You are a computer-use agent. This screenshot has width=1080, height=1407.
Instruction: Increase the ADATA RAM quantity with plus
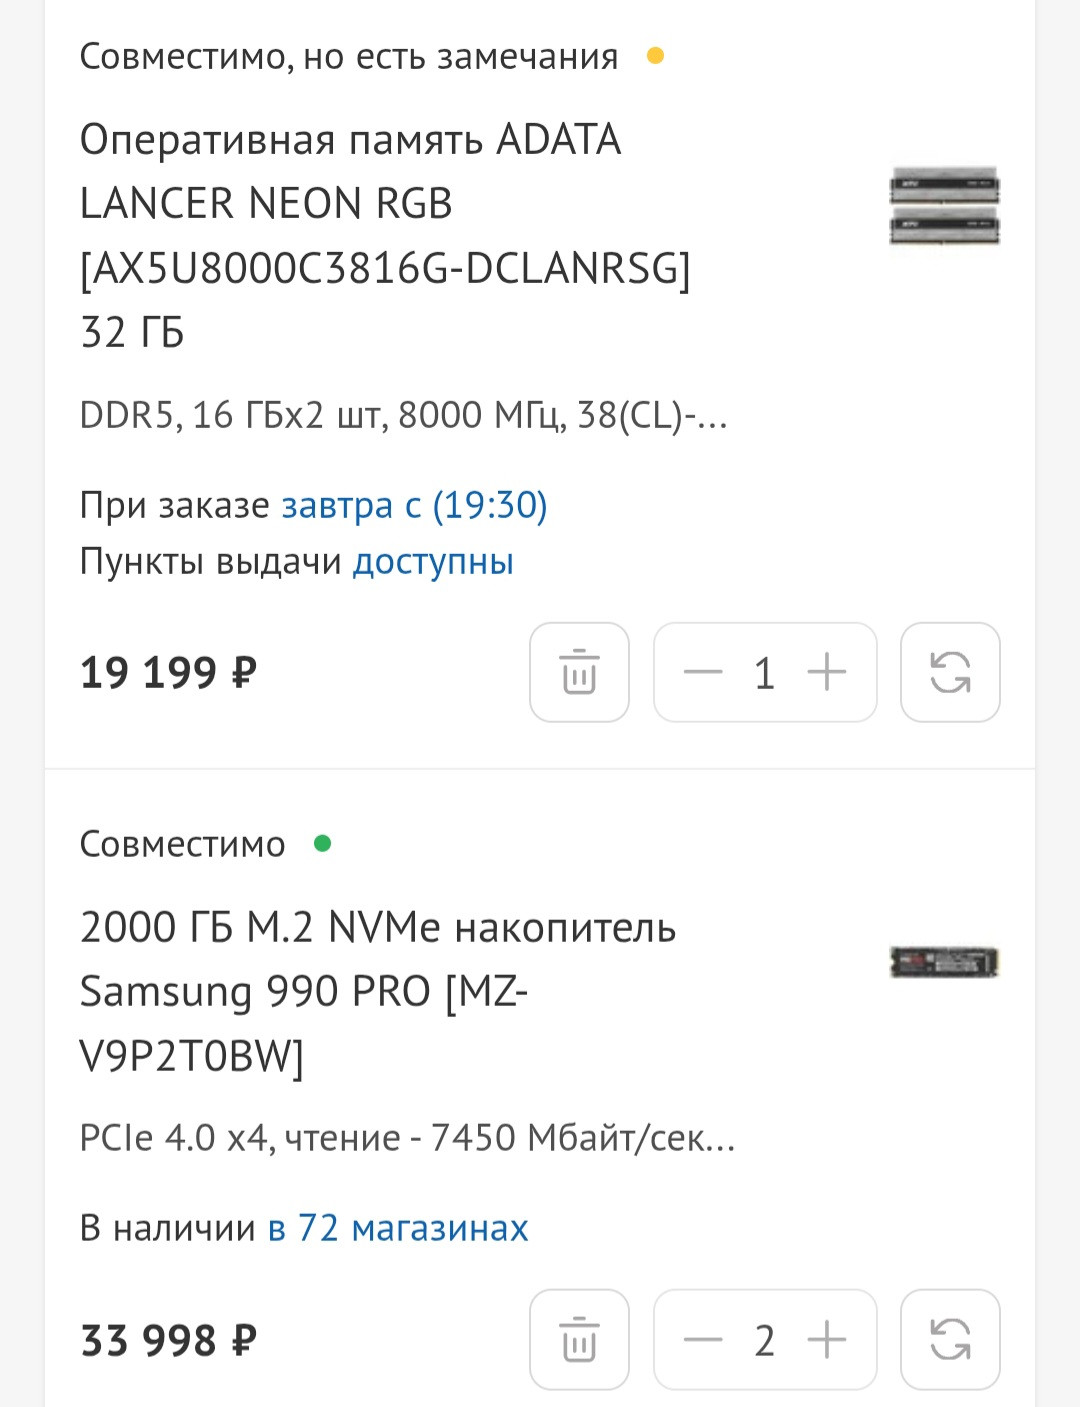click(x=827, y=672)
